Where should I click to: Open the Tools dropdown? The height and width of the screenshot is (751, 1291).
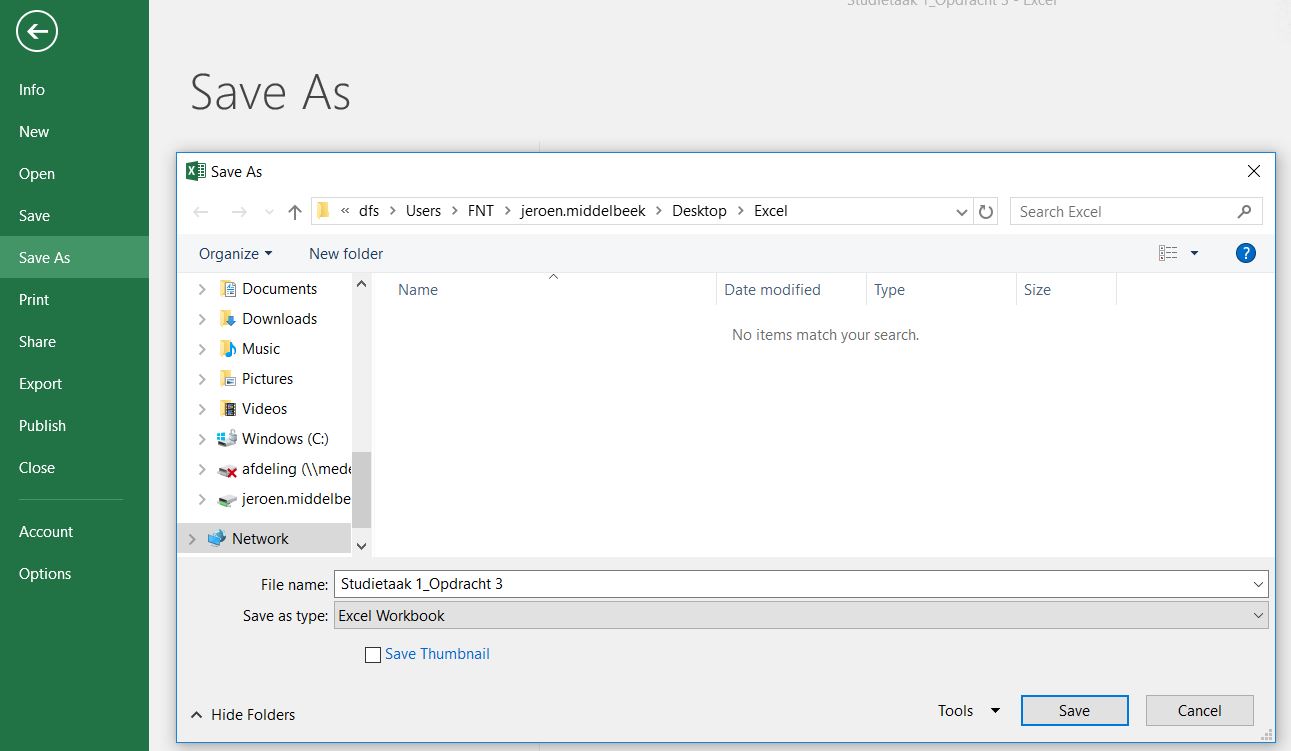tap(968, 711)
